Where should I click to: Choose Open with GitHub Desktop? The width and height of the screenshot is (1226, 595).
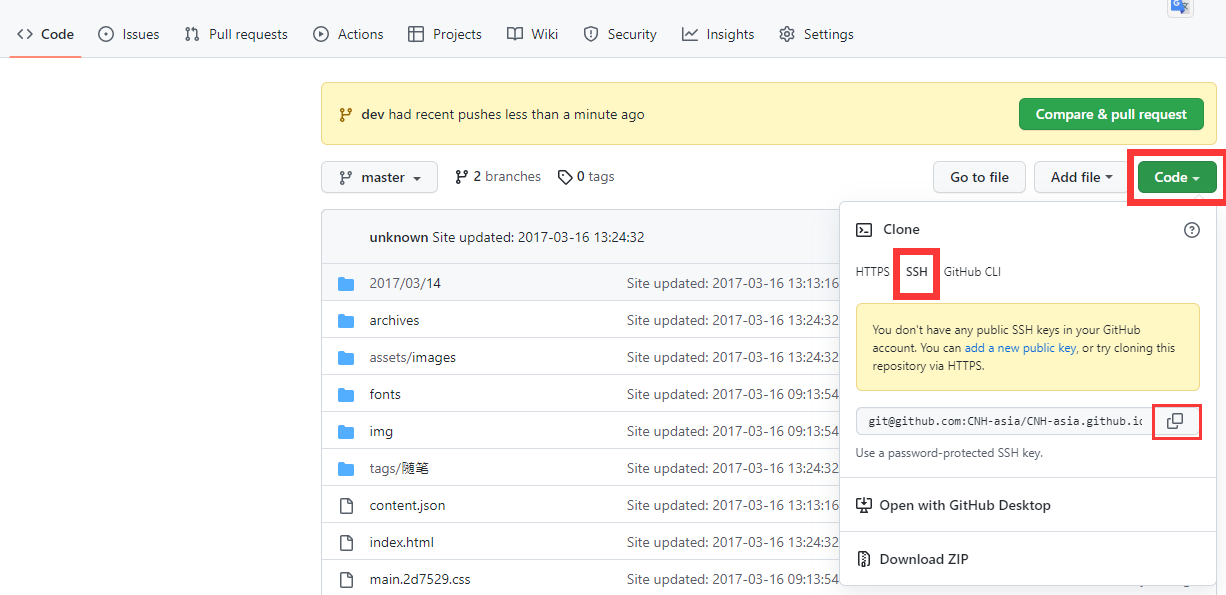(953, 505)
